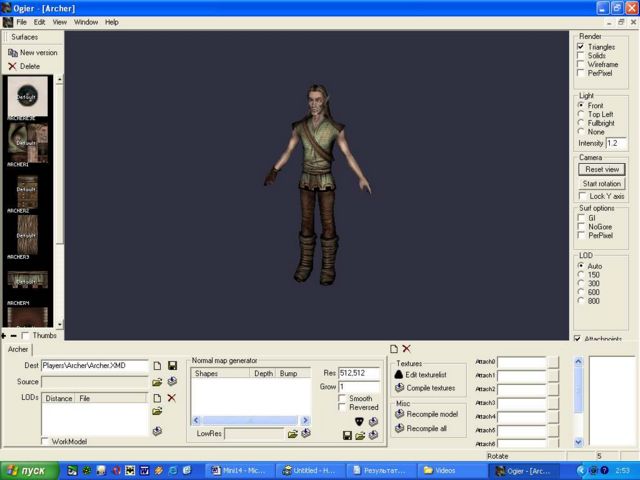
Task: Click the New version icon in Surfaces
Action: click(13, 53)
